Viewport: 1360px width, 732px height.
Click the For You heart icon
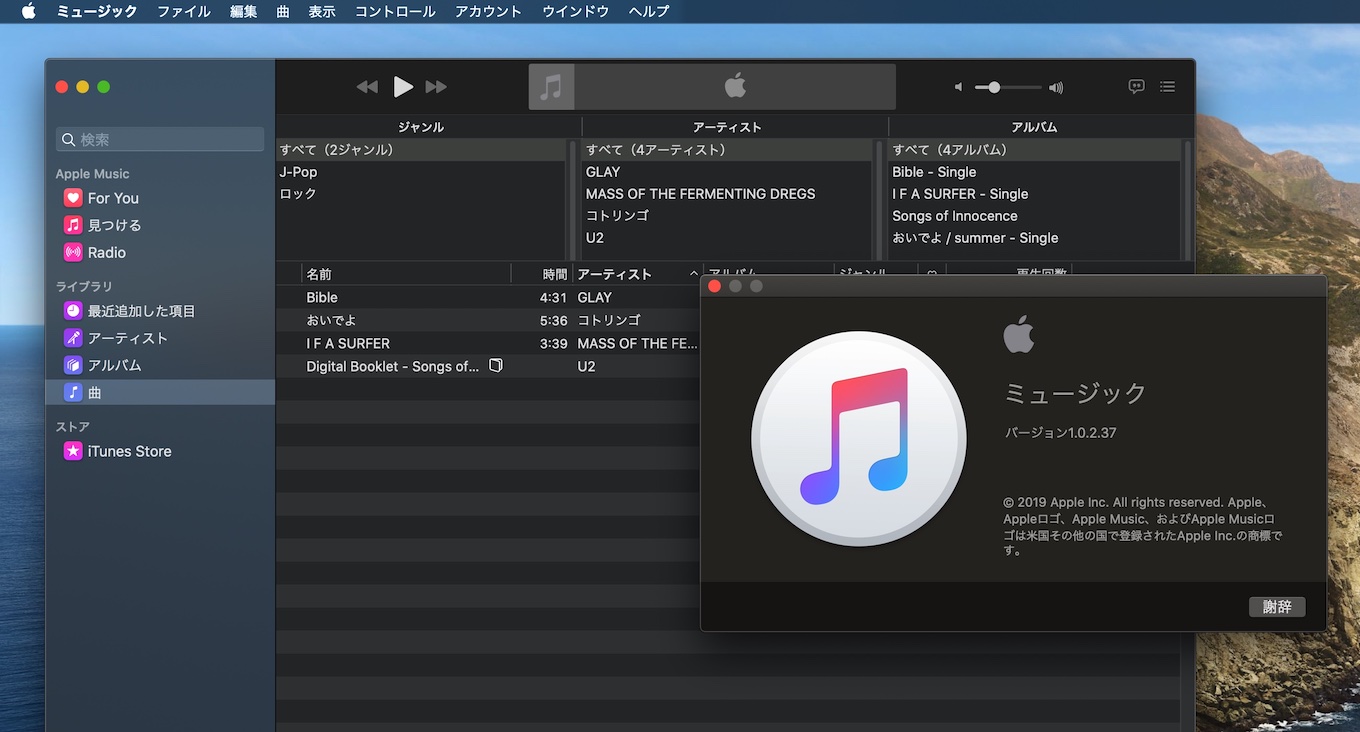(x=73, y=198)
